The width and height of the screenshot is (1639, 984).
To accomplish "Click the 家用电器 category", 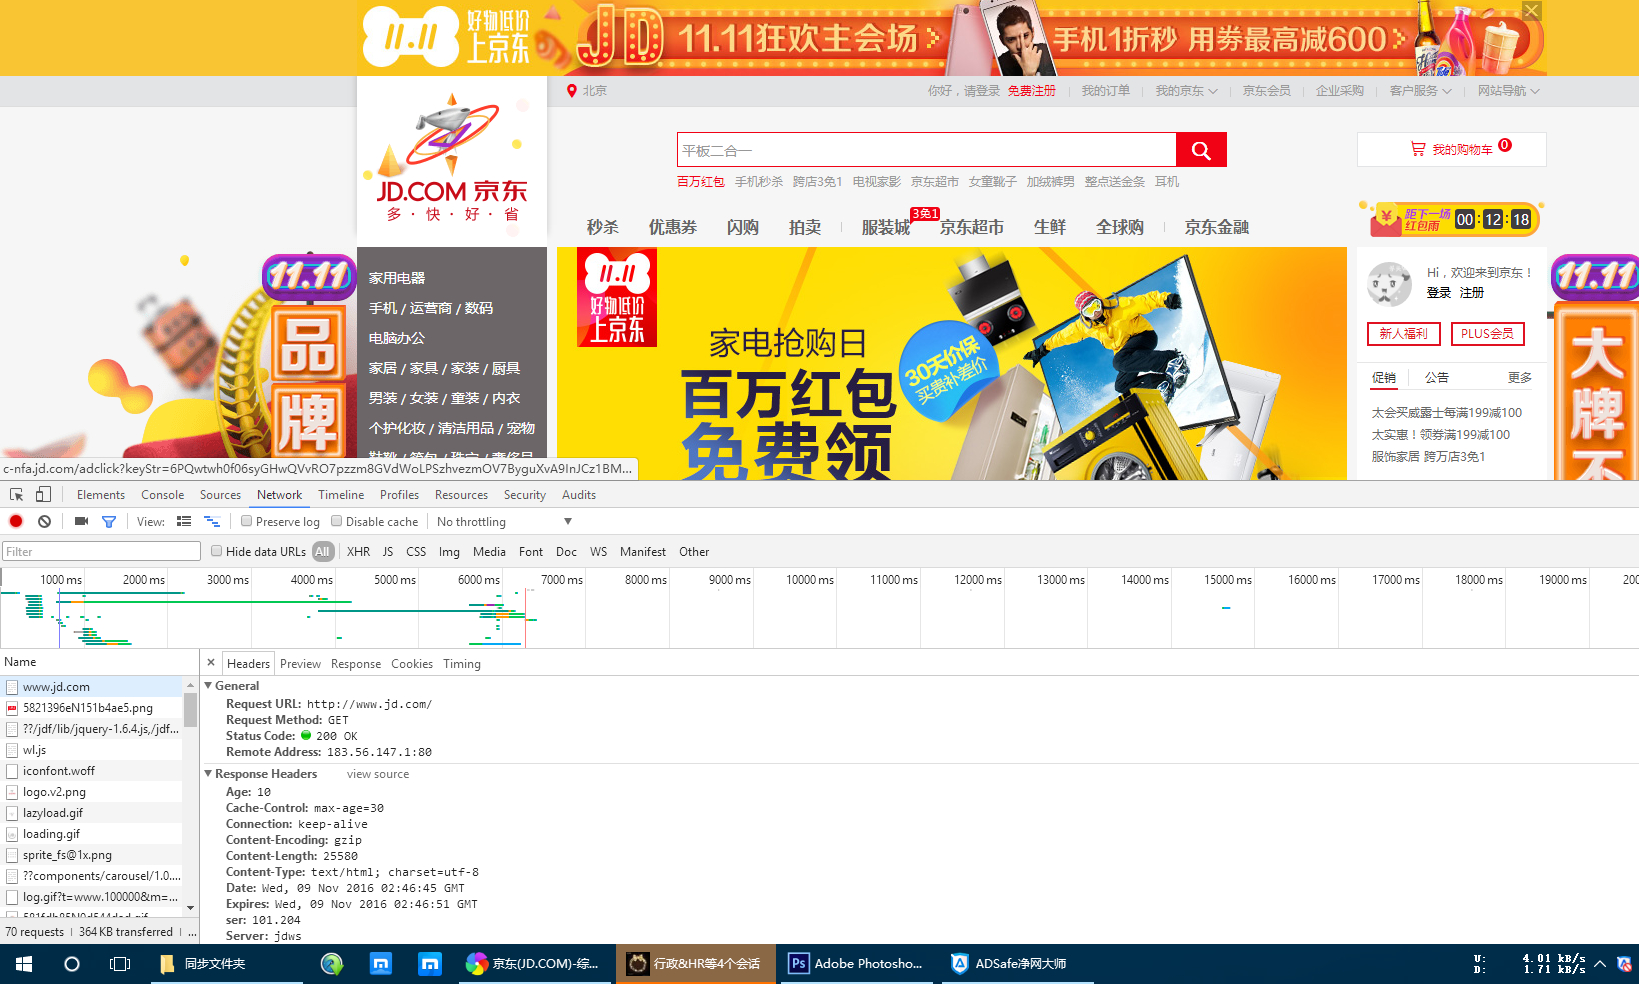I will (397, 278).
